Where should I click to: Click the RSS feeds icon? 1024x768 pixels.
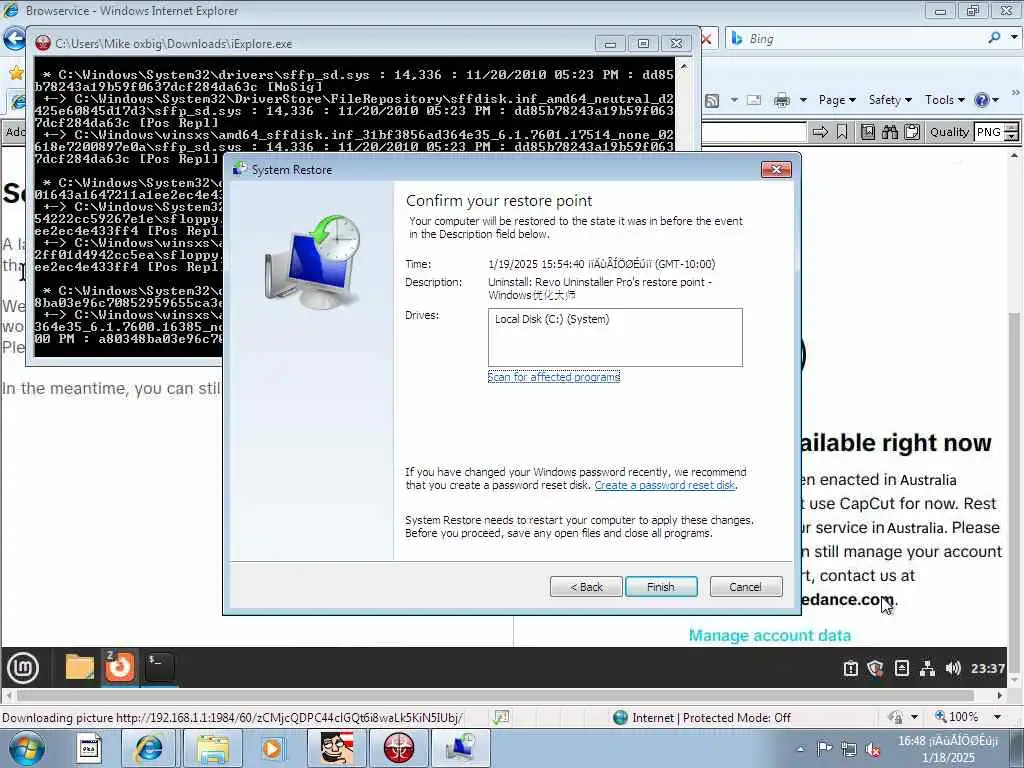(x=712, y=100)
